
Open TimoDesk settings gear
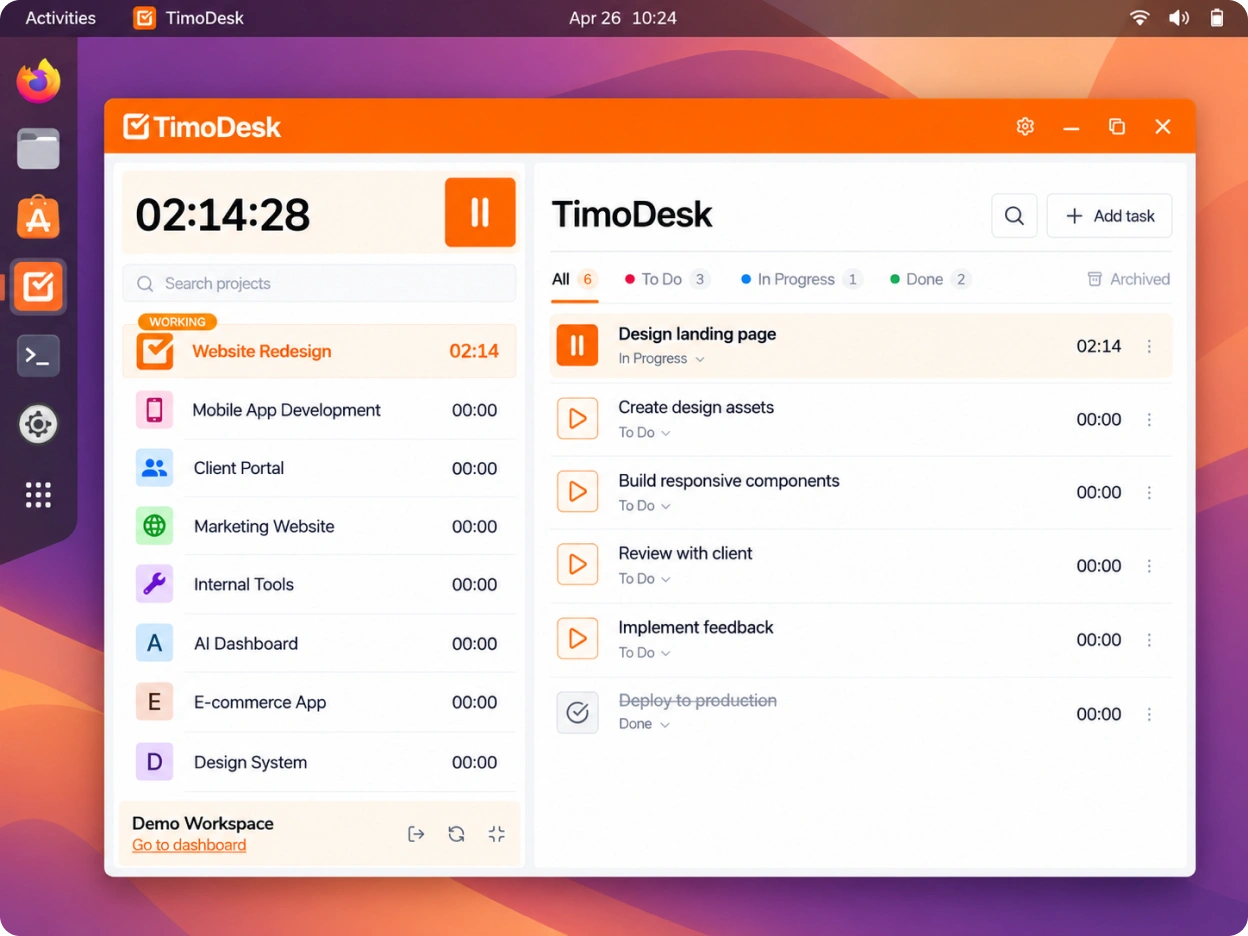[1025, 126]
